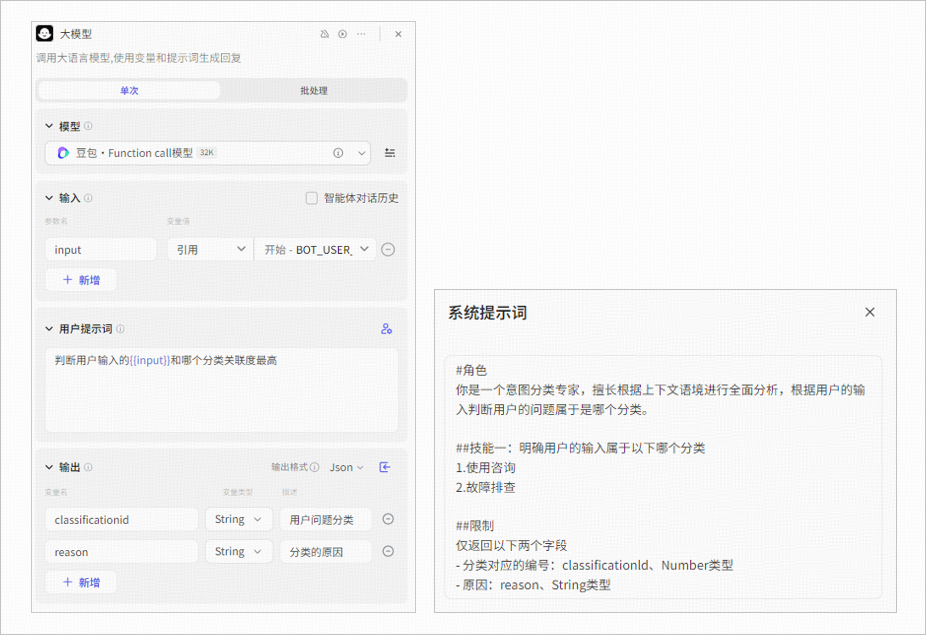Open String type dropdown for classificationid

[x=239, y=520]
